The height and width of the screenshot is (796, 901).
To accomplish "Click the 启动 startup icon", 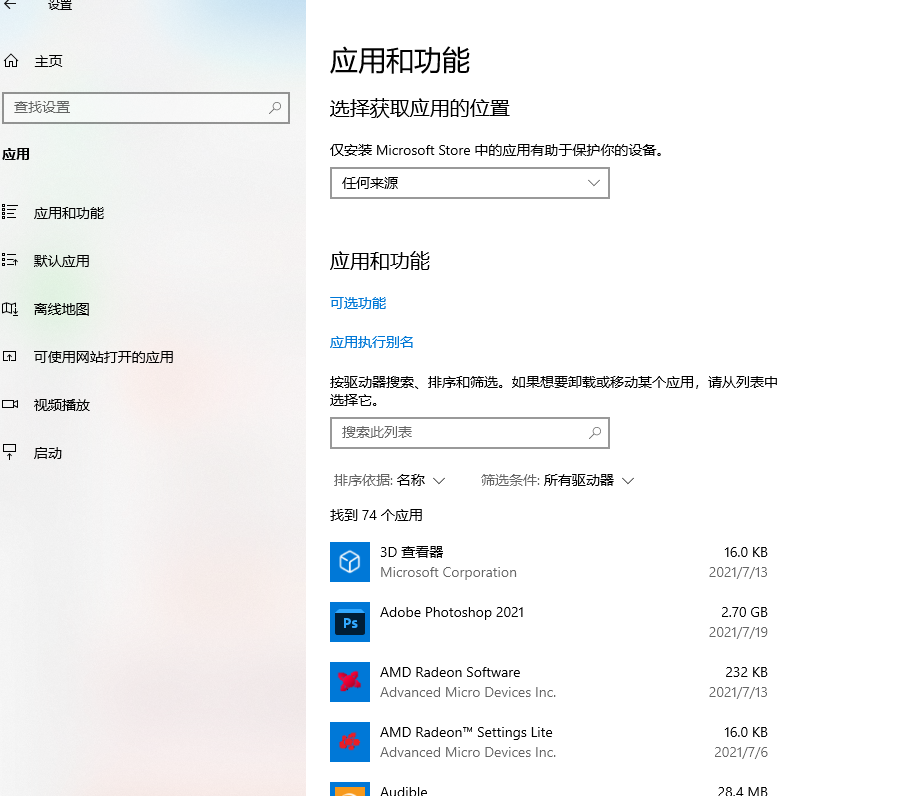I will pyautogui.click(x=10, y=452).
